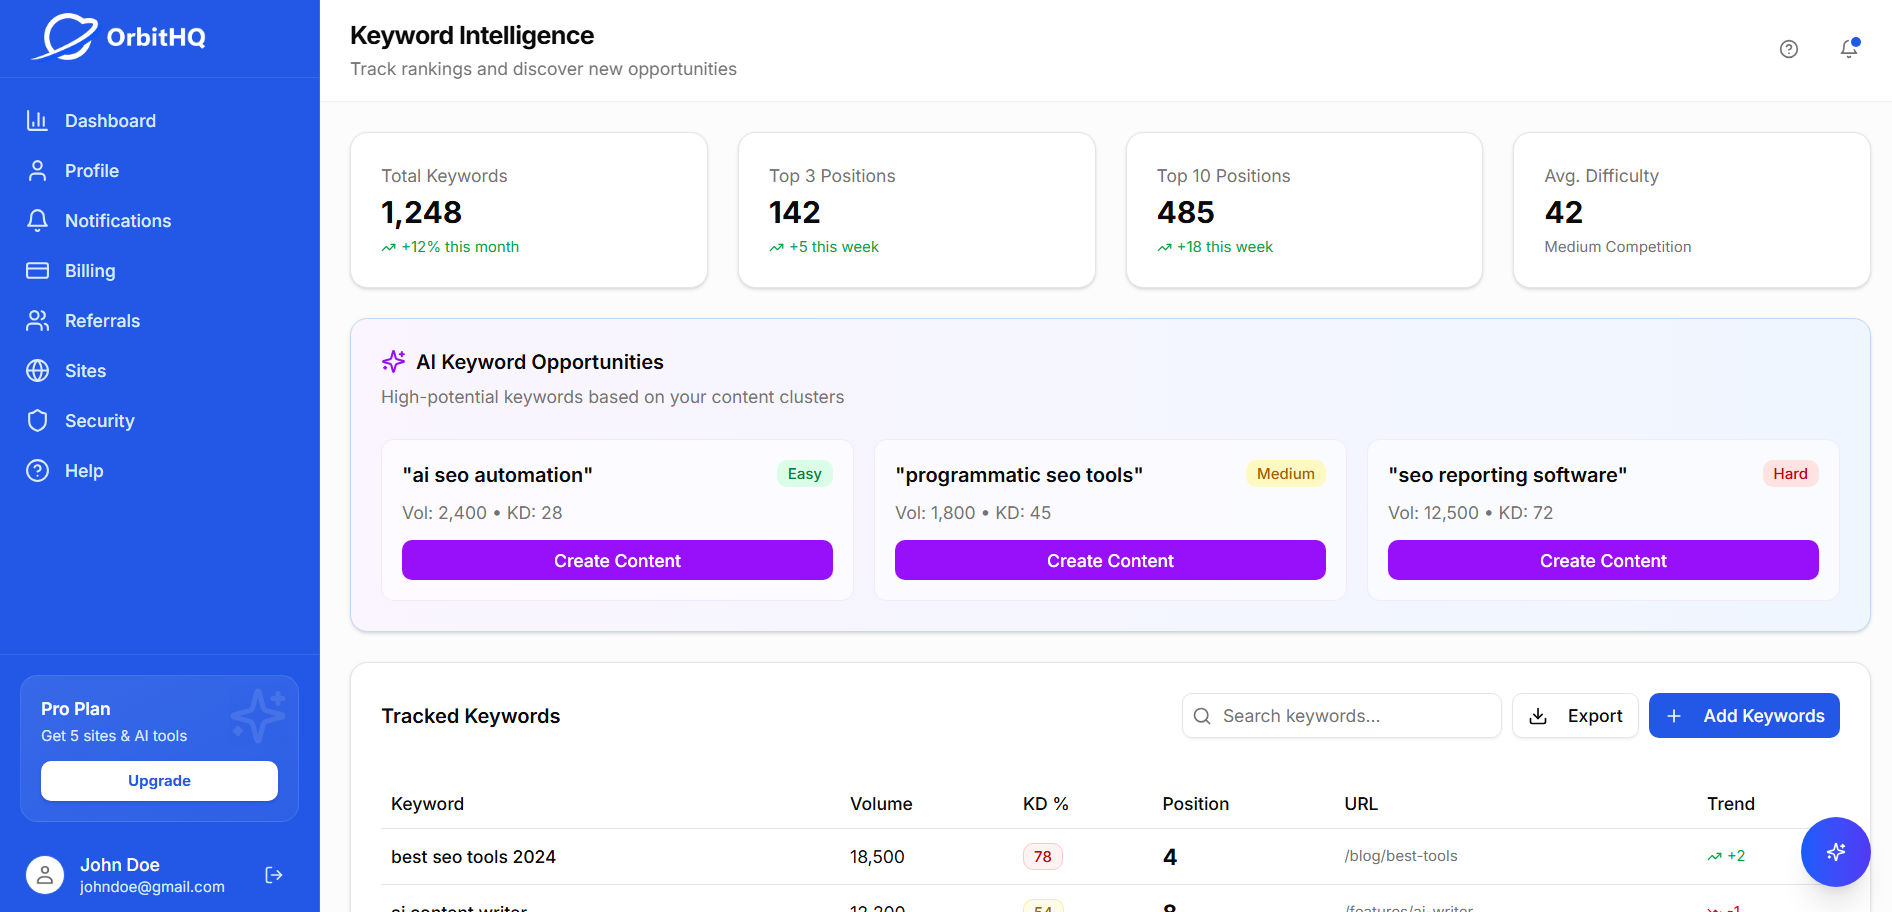Click the magnifier icon in keyword search
Viewport: 1892px width, 912px height.
(1203, 716)
